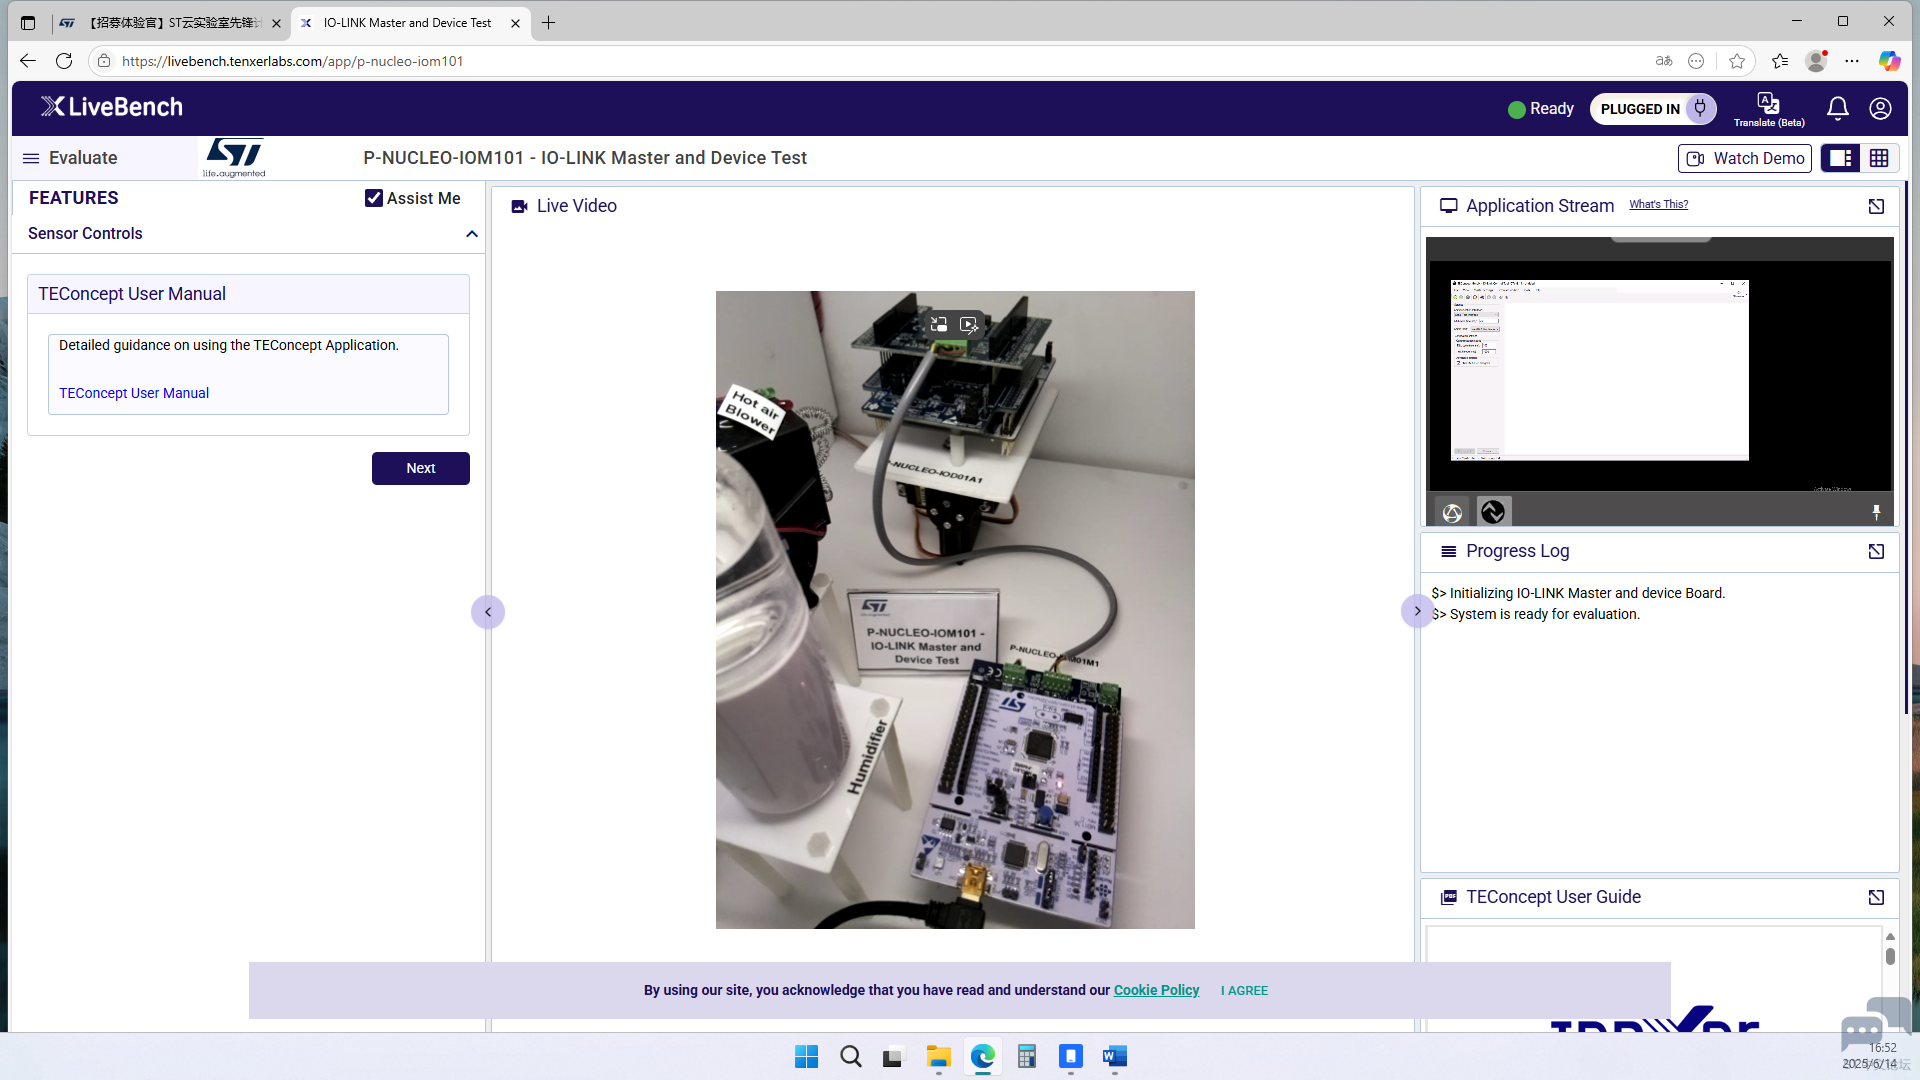This screenshot has height=1080, width=1920.
Task: Toggle the PLUGGED IN switch
Action: (x=1699, y=108)
